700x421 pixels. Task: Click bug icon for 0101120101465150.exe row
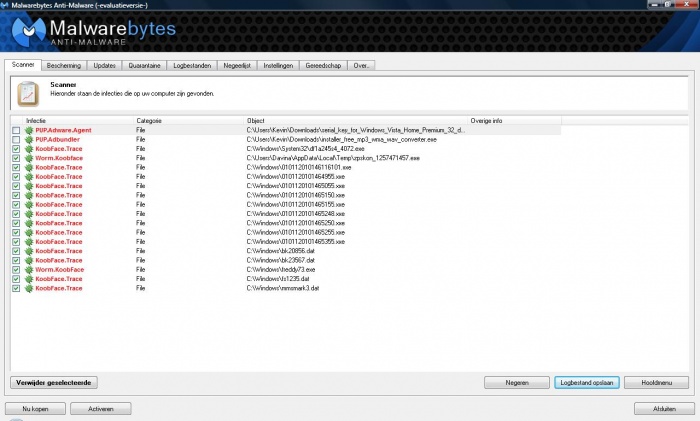(x=29, y=196)
